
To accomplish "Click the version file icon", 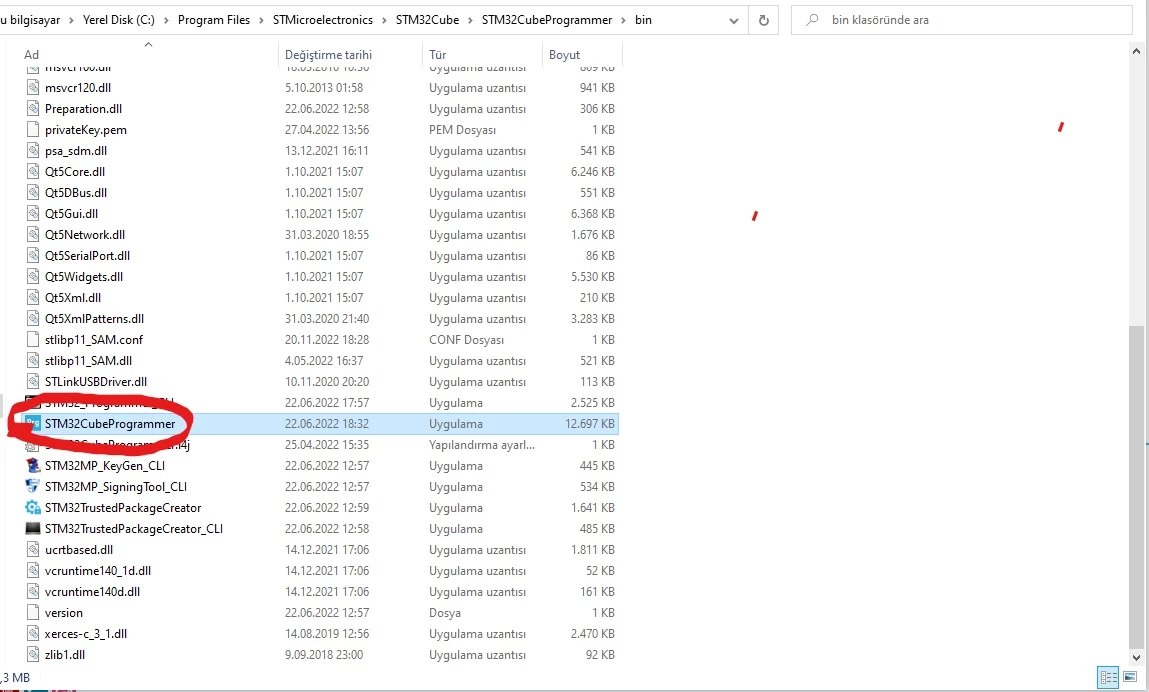I will pos(32,613).
